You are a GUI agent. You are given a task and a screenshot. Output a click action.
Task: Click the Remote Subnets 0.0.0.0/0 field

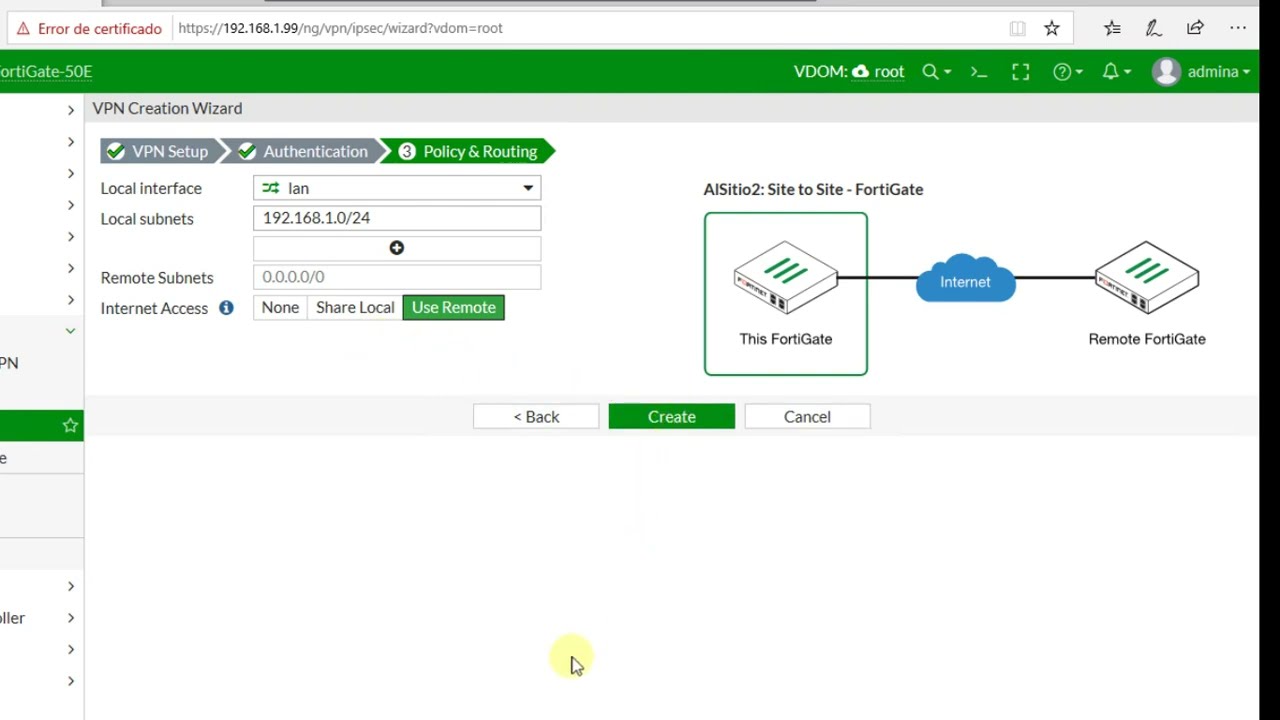pos(397,277)
